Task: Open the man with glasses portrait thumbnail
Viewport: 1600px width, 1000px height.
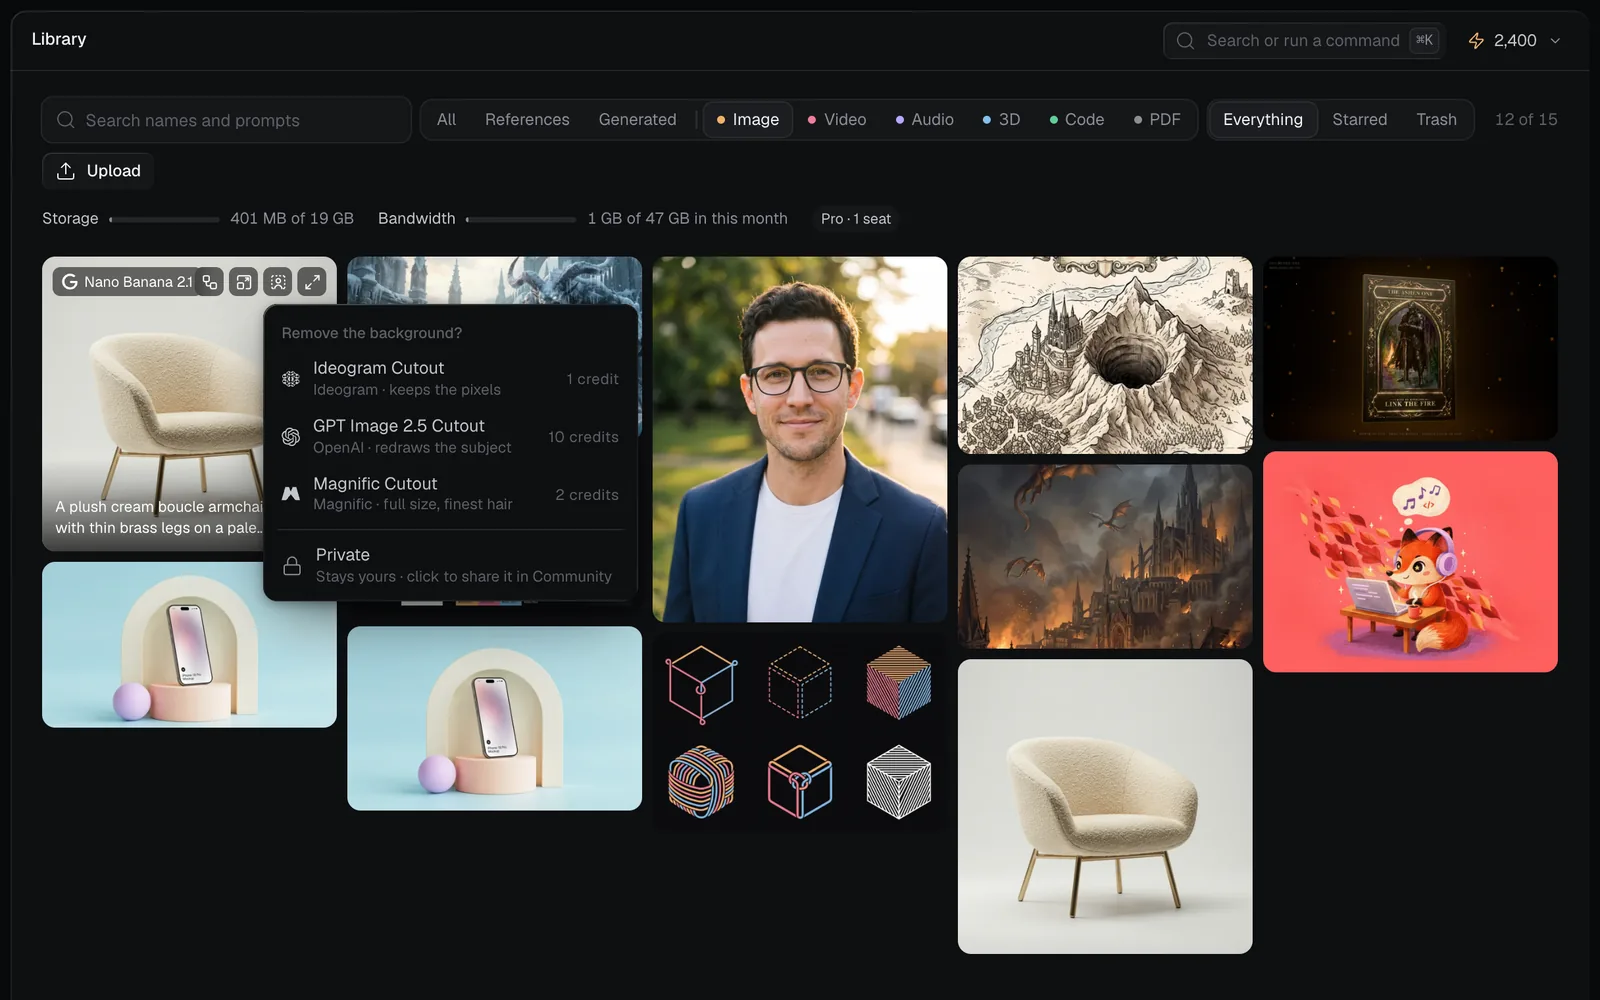Action: [800, 439]
